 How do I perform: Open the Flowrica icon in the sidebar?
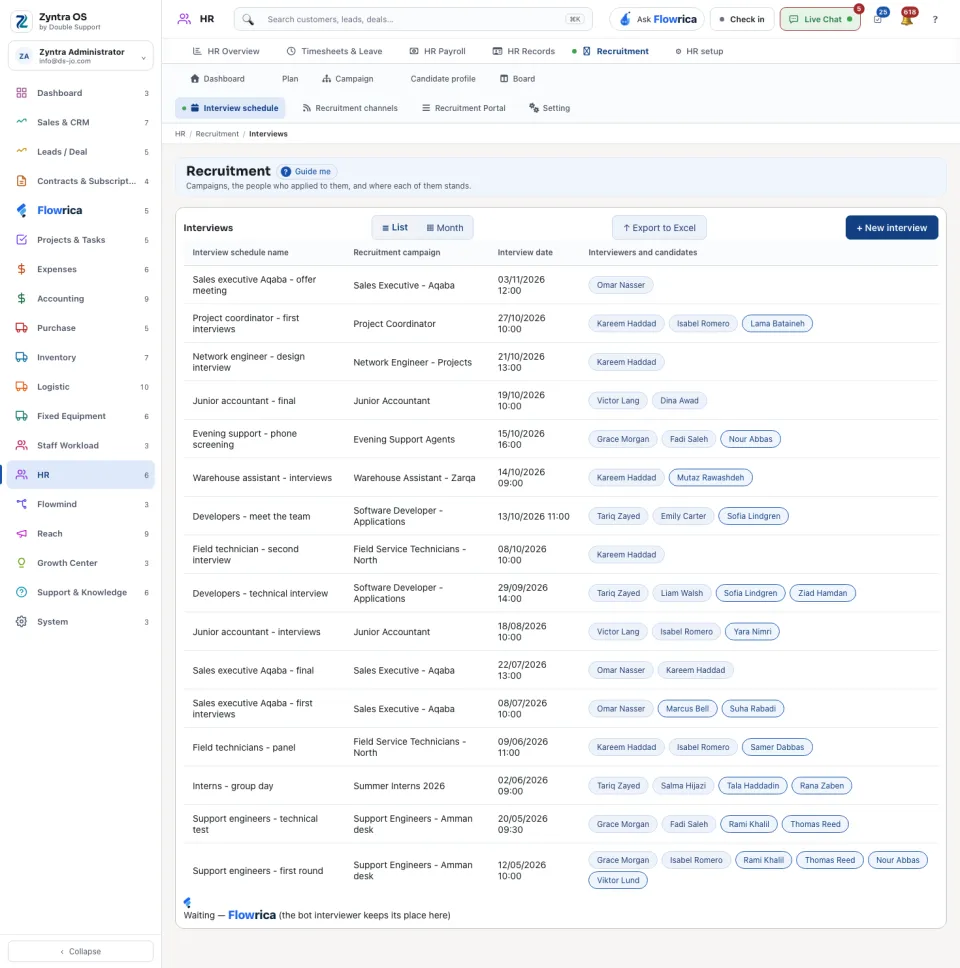click(22, 211)
